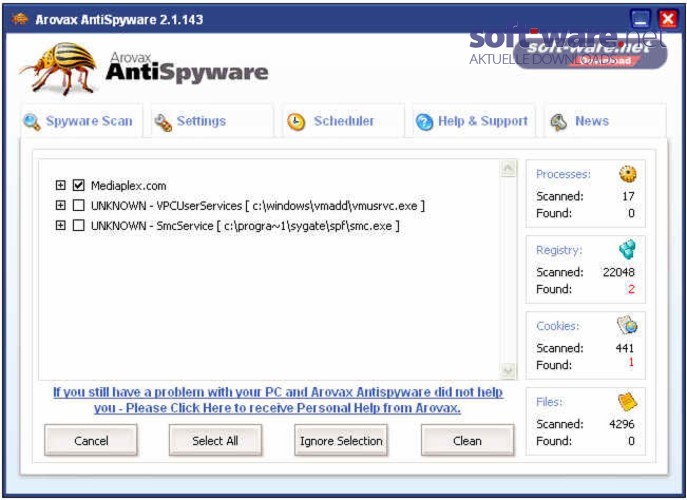Uncheck the Mediaplex.com checkbox
The image size is (687, 500).
(x=78, y=185)
